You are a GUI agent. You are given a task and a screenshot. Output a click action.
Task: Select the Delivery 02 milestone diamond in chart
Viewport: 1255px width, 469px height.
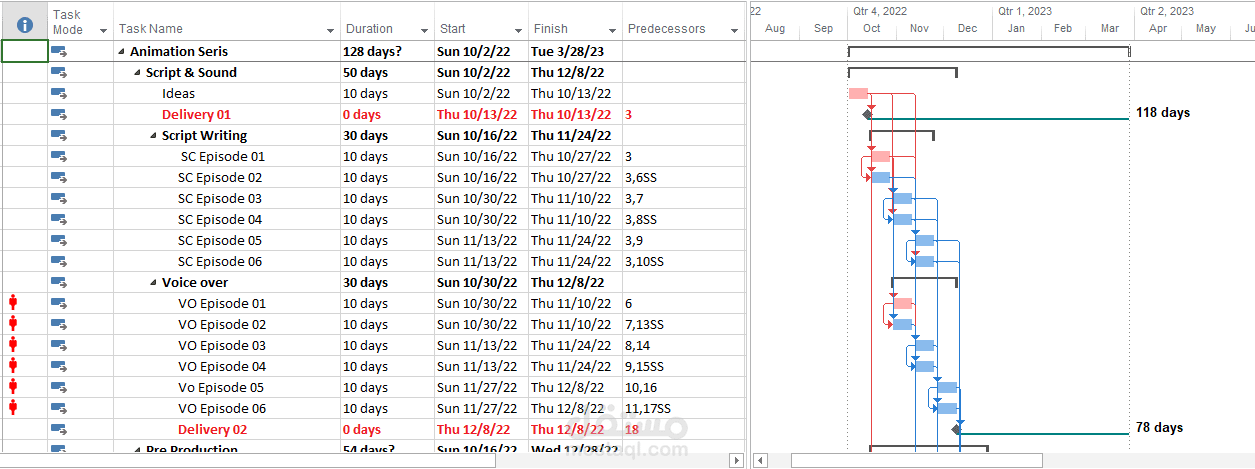point(957,429)
